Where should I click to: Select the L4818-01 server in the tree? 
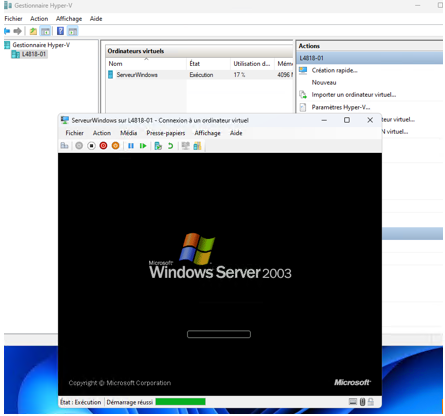33,54
